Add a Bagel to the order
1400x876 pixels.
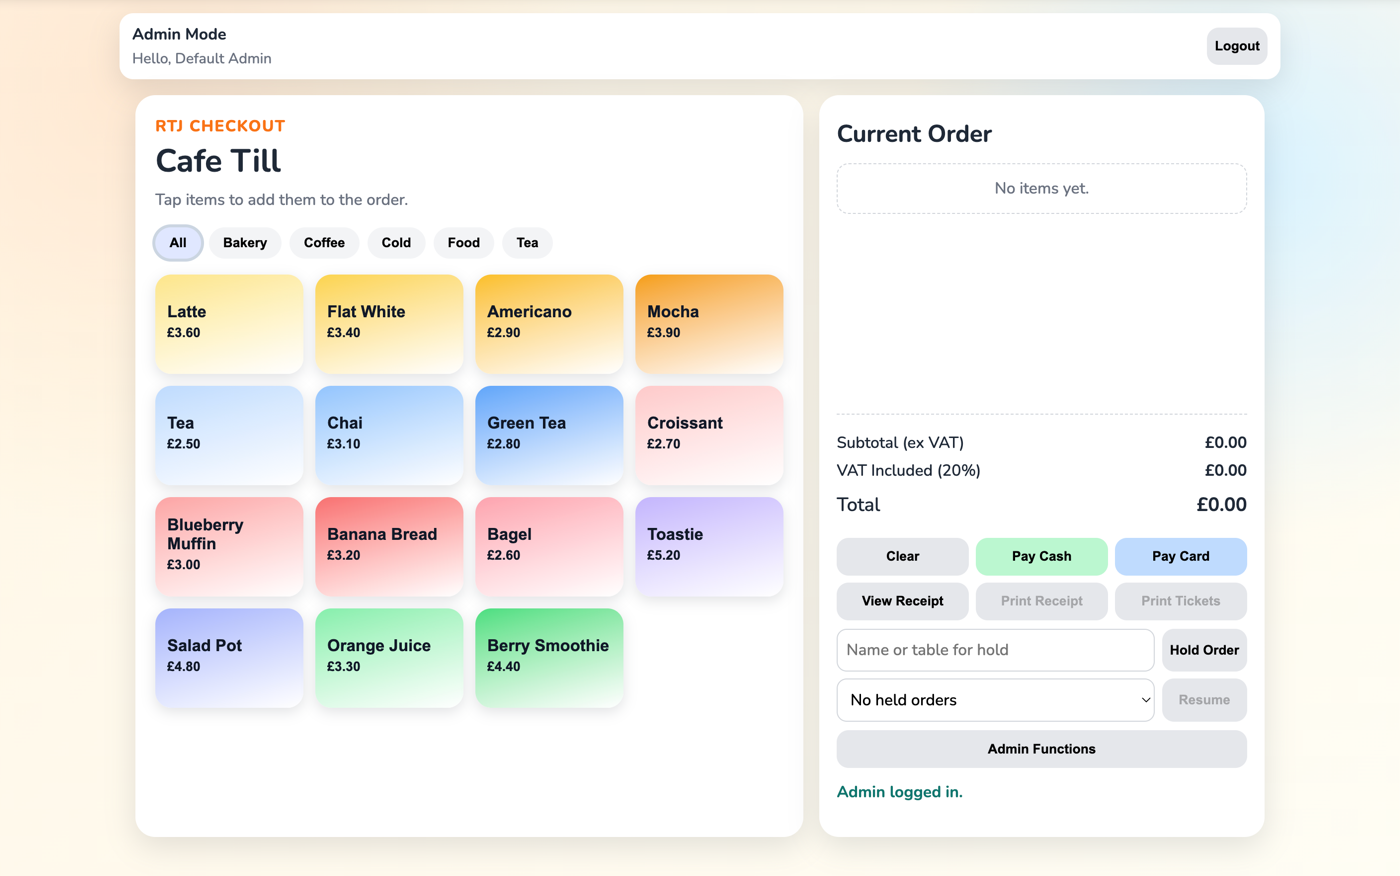click(549, 547)
